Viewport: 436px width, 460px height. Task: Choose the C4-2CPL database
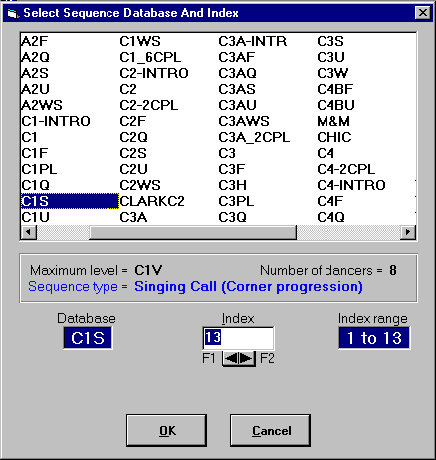(346, 169)
